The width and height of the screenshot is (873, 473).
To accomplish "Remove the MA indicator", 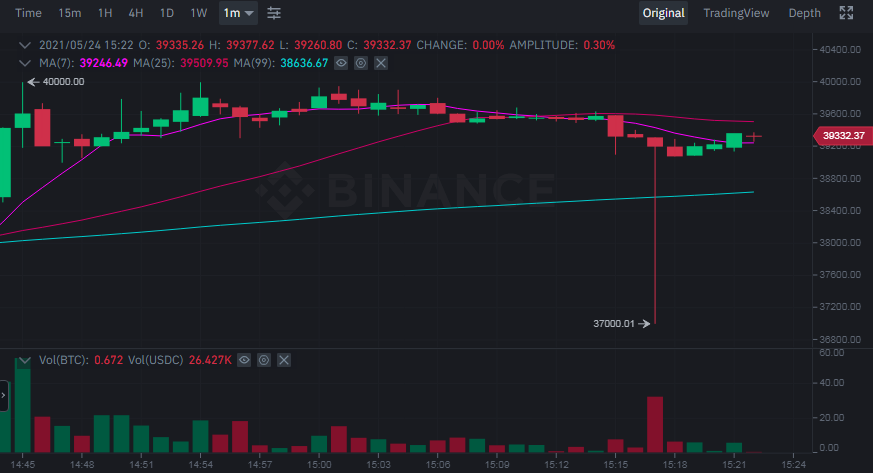I will point(381,63).
